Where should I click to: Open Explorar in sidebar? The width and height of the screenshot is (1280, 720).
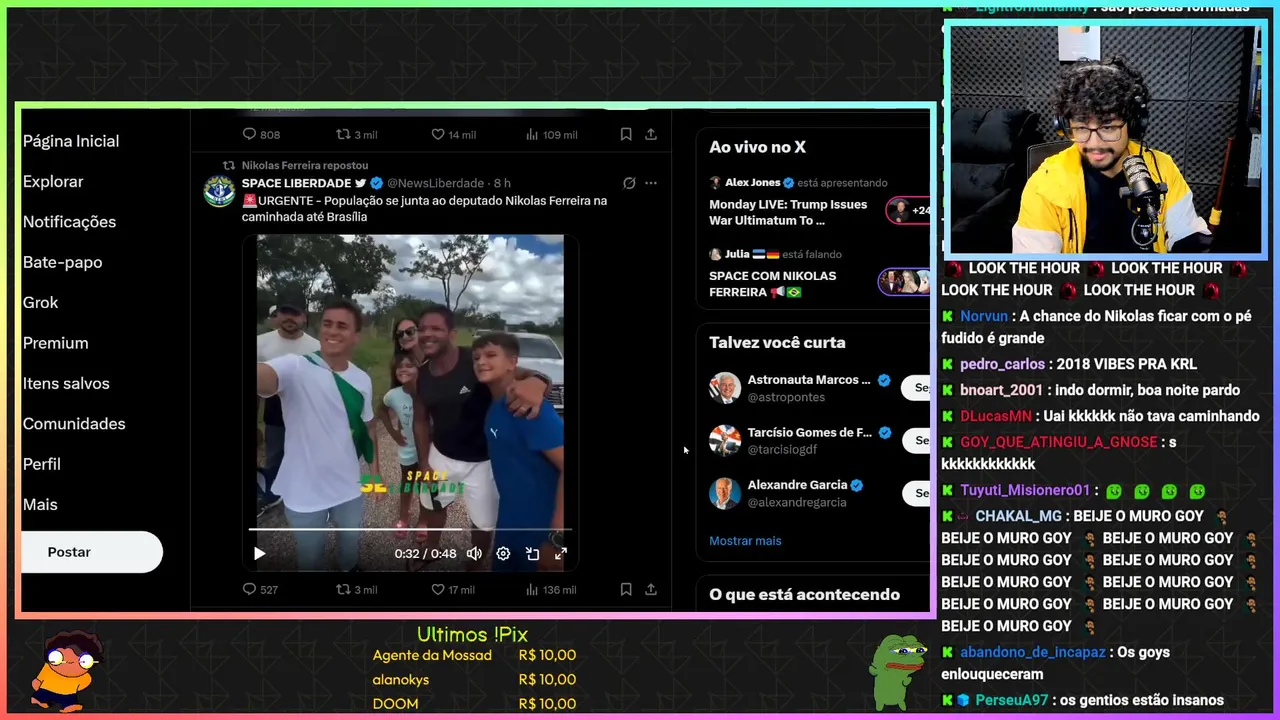pyautogui.click(x=53, y=181)
